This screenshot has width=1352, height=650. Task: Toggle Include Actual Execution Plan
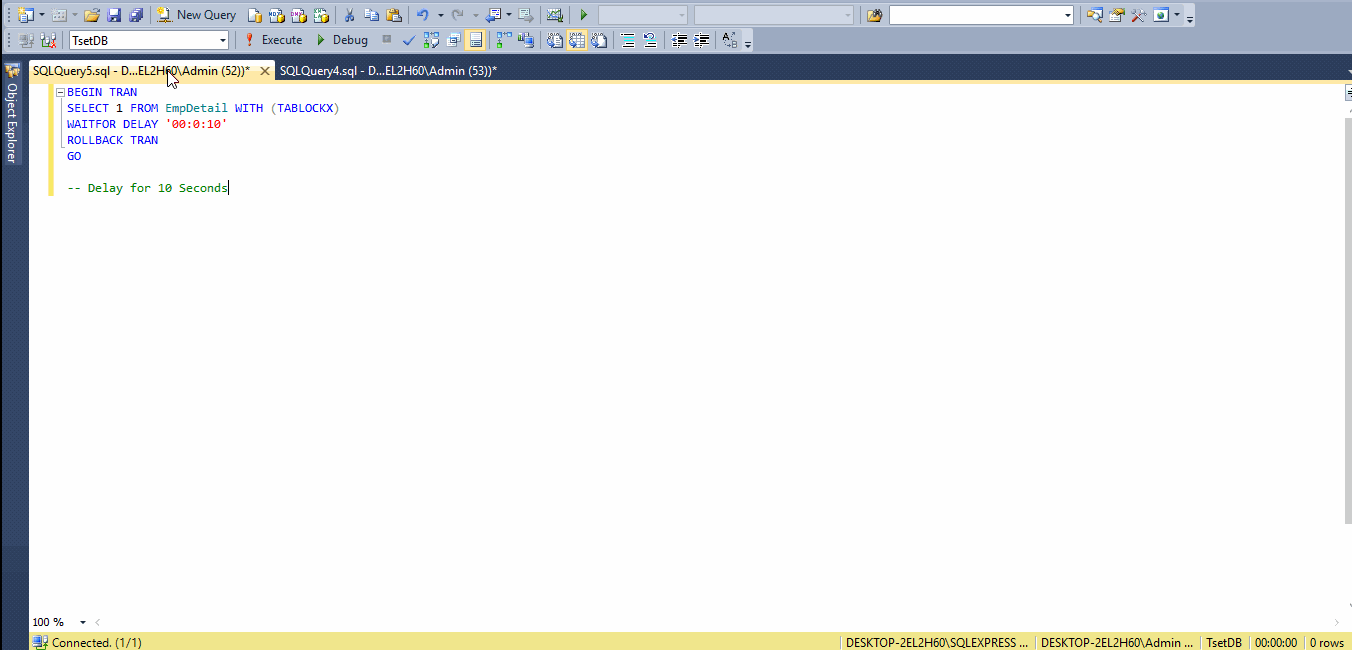click(502, 40)
